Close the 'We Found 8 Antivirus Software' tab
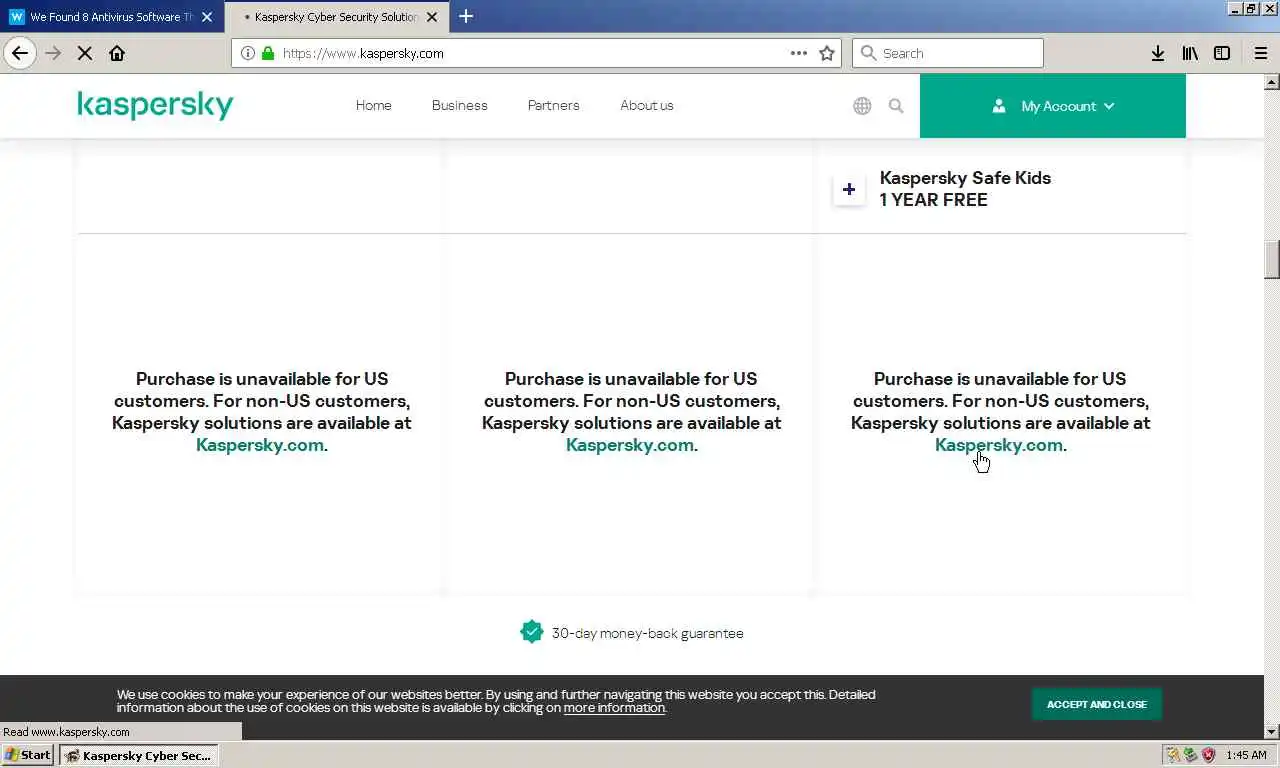The width and height of the screenshot is (1280, 768). tap(207, 17)
